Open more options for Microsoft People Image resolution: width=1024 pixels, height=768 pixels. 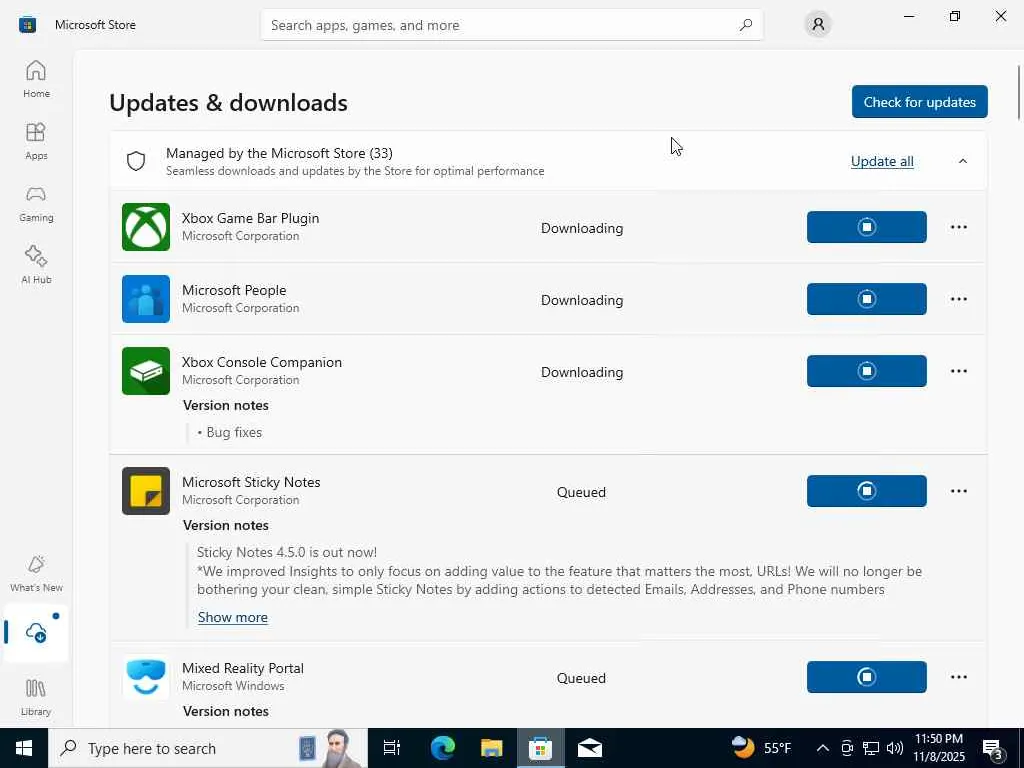coord(959,298)
